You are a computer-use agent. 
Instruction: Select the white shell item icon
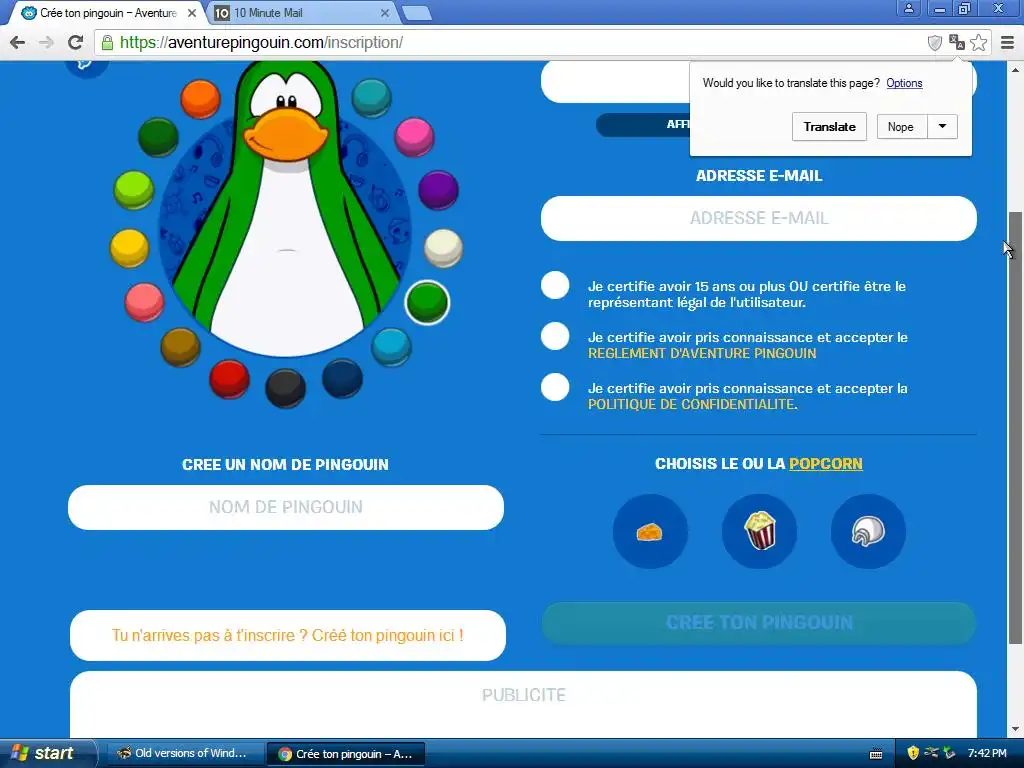click(x=868, y=532)
